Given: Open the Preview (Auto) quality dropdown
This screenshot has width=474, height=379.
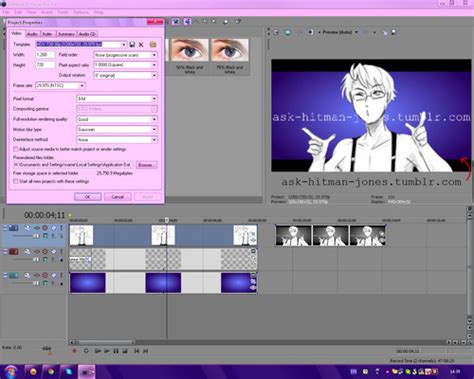Looking at the screenshot, I should pos(356,32).
